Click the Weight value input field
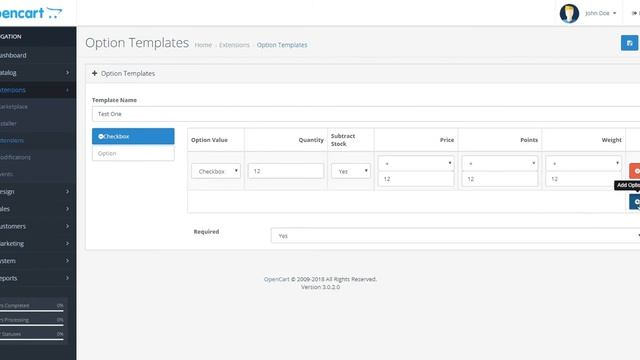This screenshot has height=360, width=640. coord(583,179)
